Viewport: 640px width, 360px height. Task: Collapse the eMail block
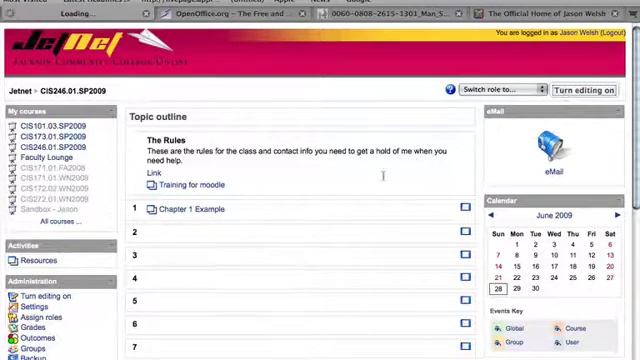[618, 111]
